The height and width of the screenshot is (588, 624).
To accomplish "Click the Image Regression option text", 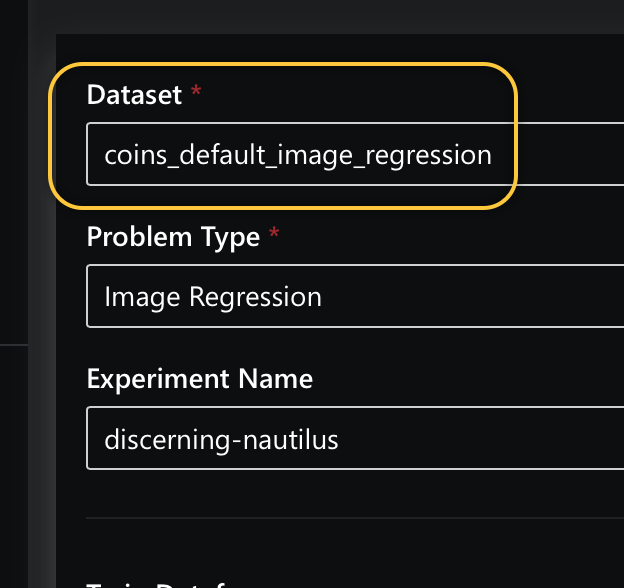I will tap(213, 297).
